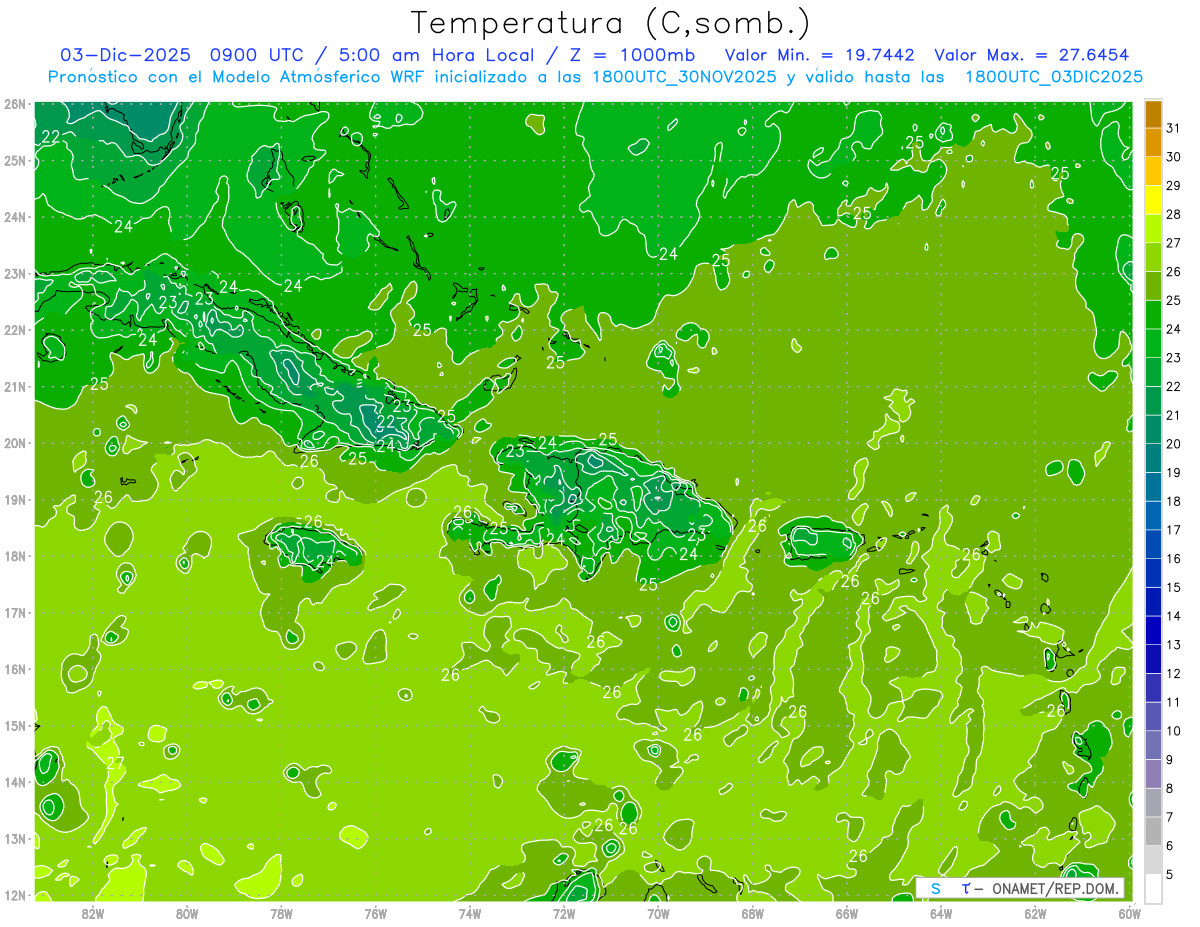This screenshot has width=1200, height=927.
Task: Click the ONAMET/REP.DOM. logo box
Action: (1020, 888)
